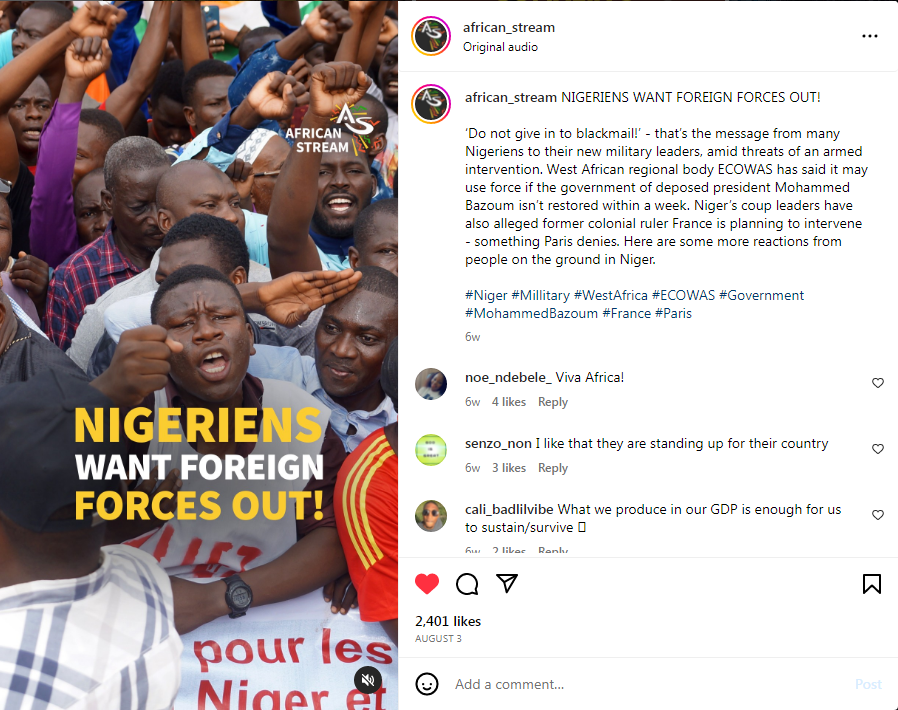The image size is (898, 710).
Task: Open Original audio link
Action: pos(501,47)
